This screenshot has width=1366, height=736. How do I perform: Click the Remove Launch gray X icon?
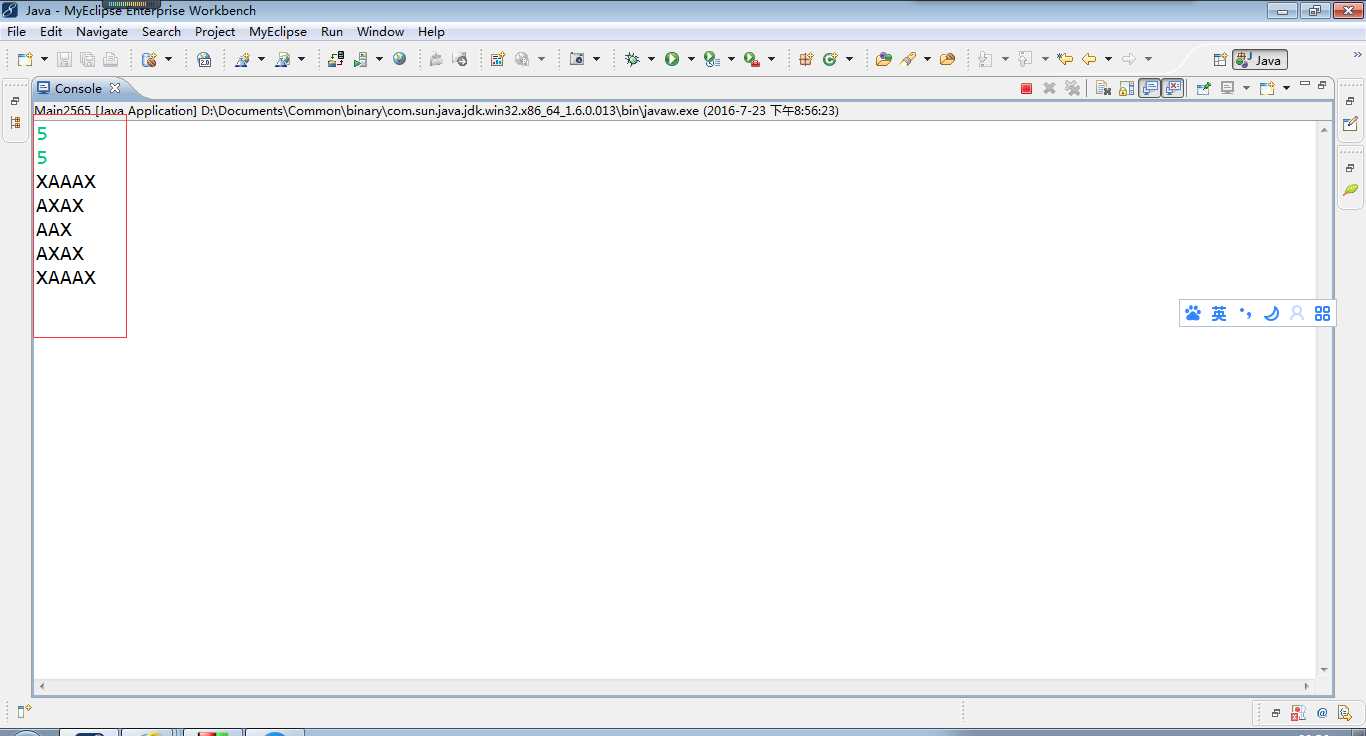[1049, 88]
